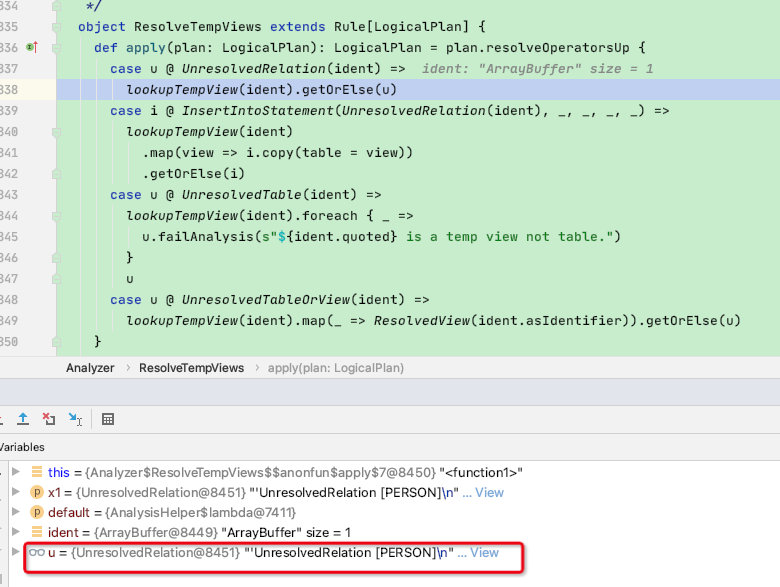Click the Step Out blue up-arrow icon

23,419
